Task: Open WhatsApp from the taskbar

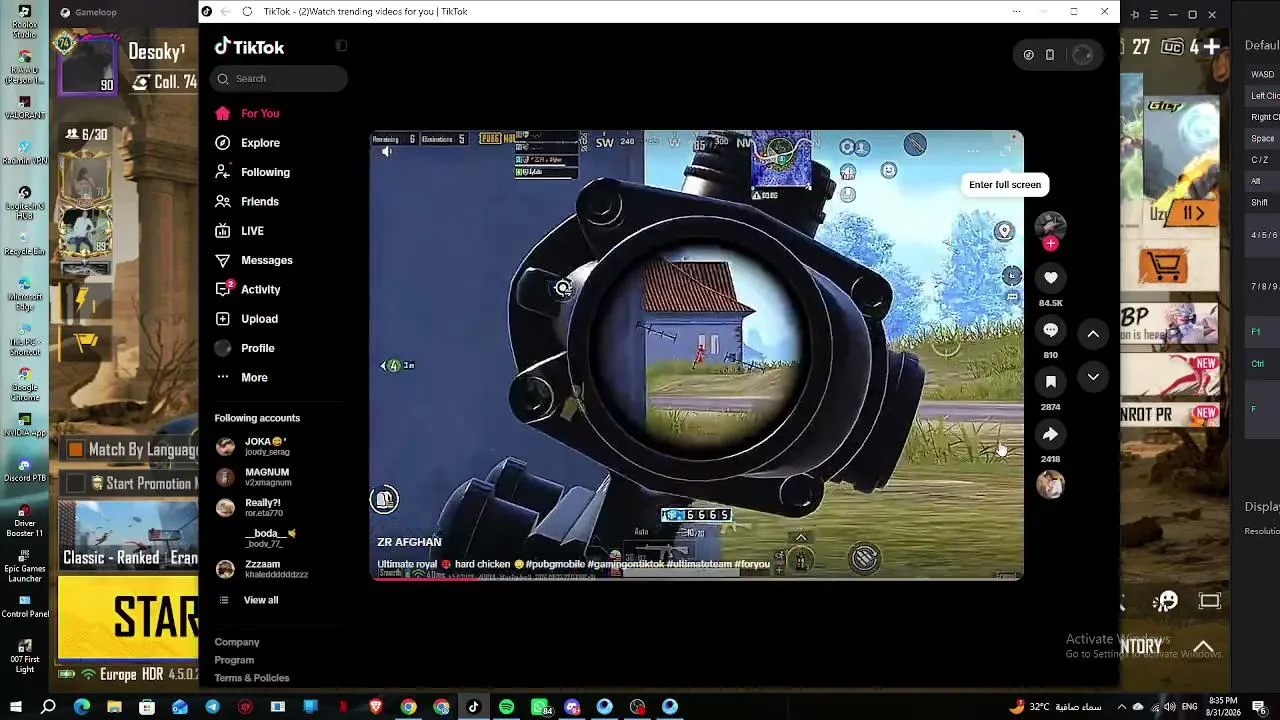Action: [x=541, y=707]
